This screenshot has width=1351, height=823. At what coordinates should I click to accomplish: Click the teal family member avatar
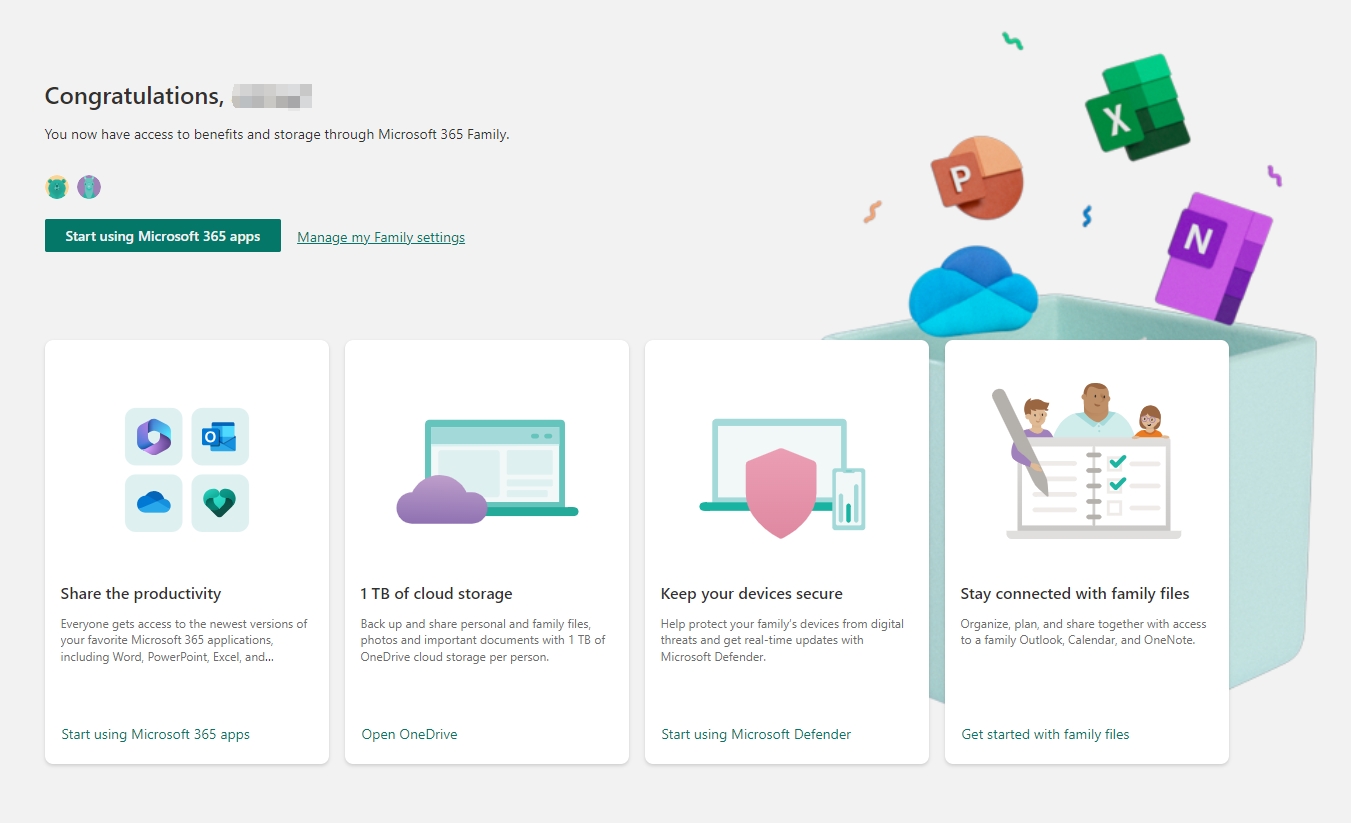click(57, 187)
